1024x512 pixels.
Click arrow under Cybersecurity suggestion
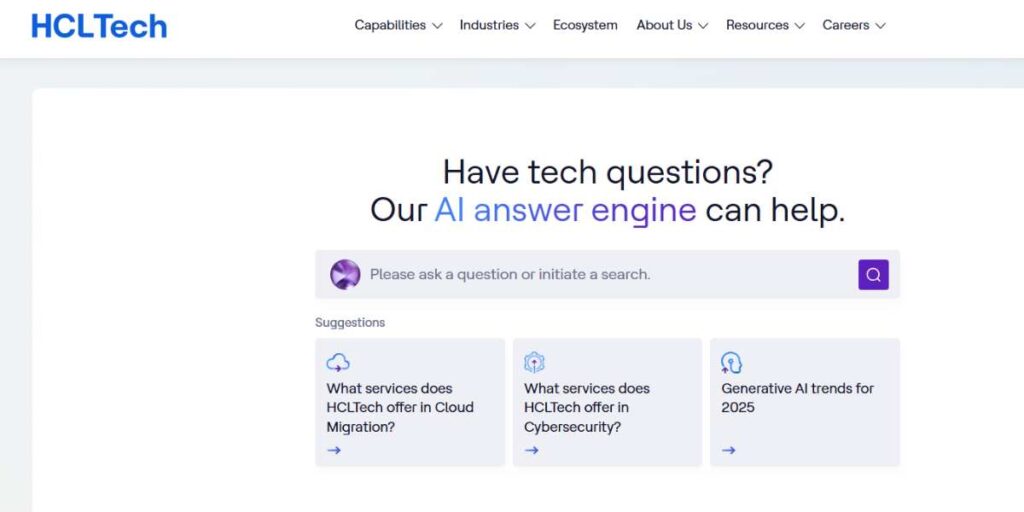pos(532,450)
